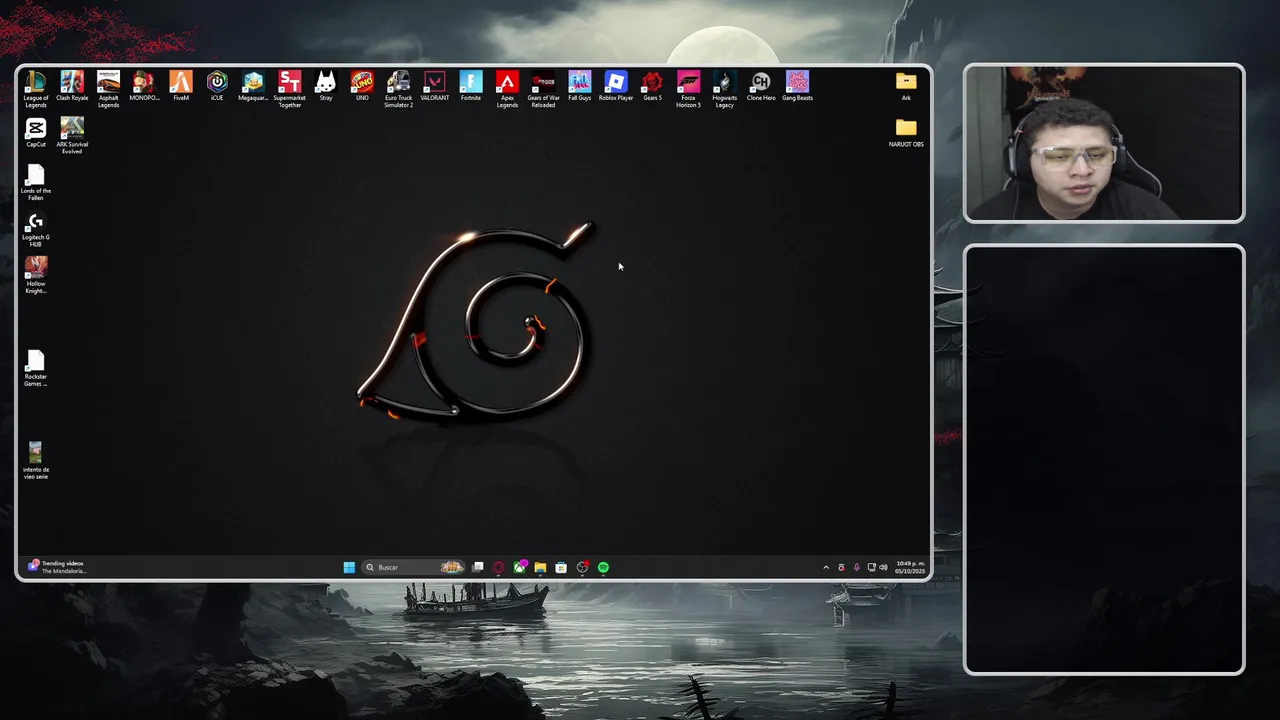Click the Buscar taskbar search box
The height and width of the screenshot is (720, 1280).
[x=414, y=567]
